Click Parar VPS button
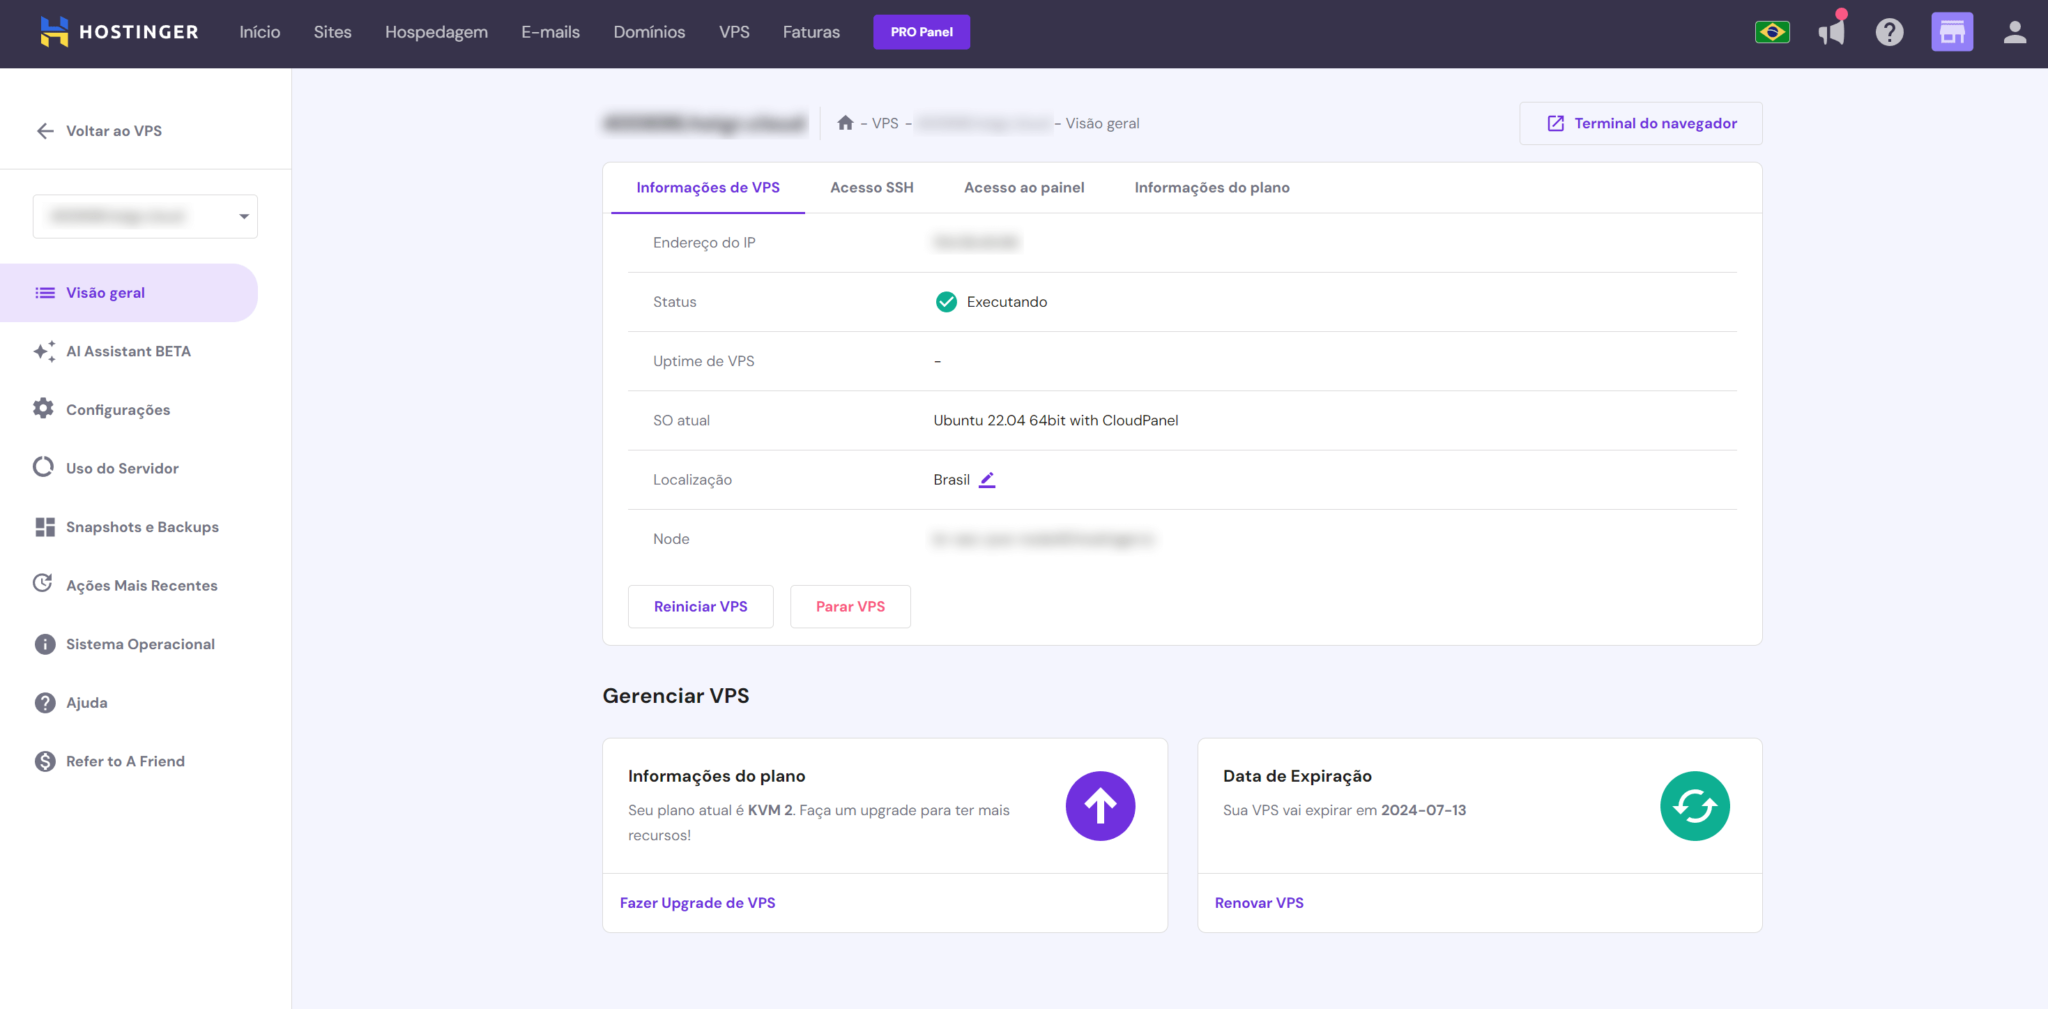Screen dimensions: 2048x1009 click(x=850, y=607)
